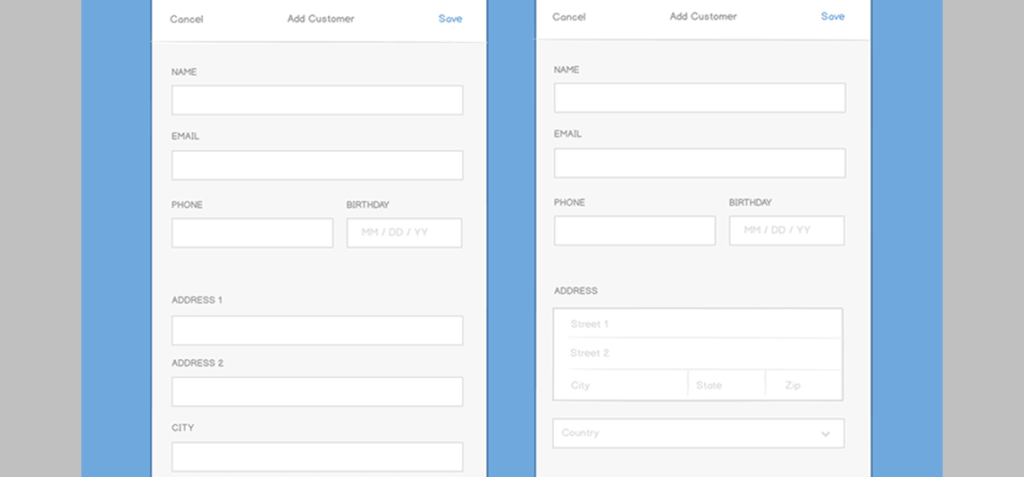Focus the Name input in the right form
The width and height of the screenshot is (1024, 477).
pyautogui.click(x=700, y=98)
